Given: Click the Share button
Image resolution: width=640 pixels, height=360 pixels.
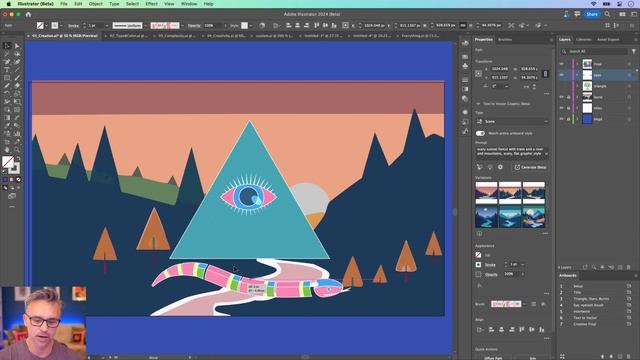Looking at the screenshot, I should (592, 14).
